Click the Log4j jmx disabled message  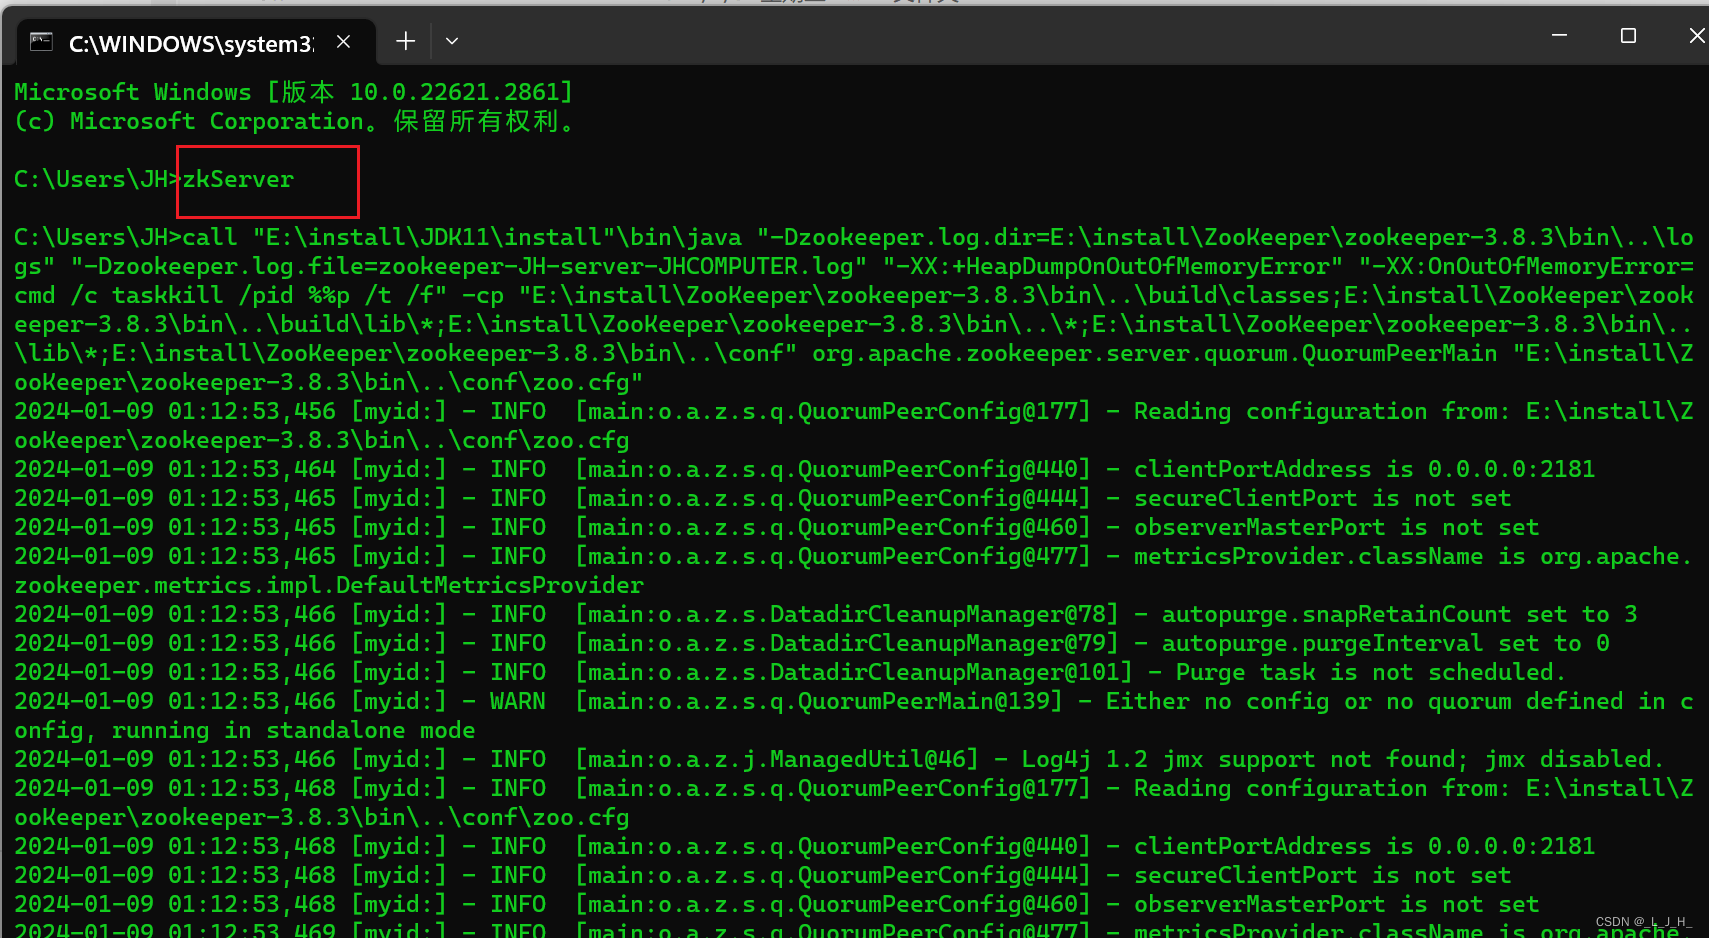click(x=1340, y=758)
